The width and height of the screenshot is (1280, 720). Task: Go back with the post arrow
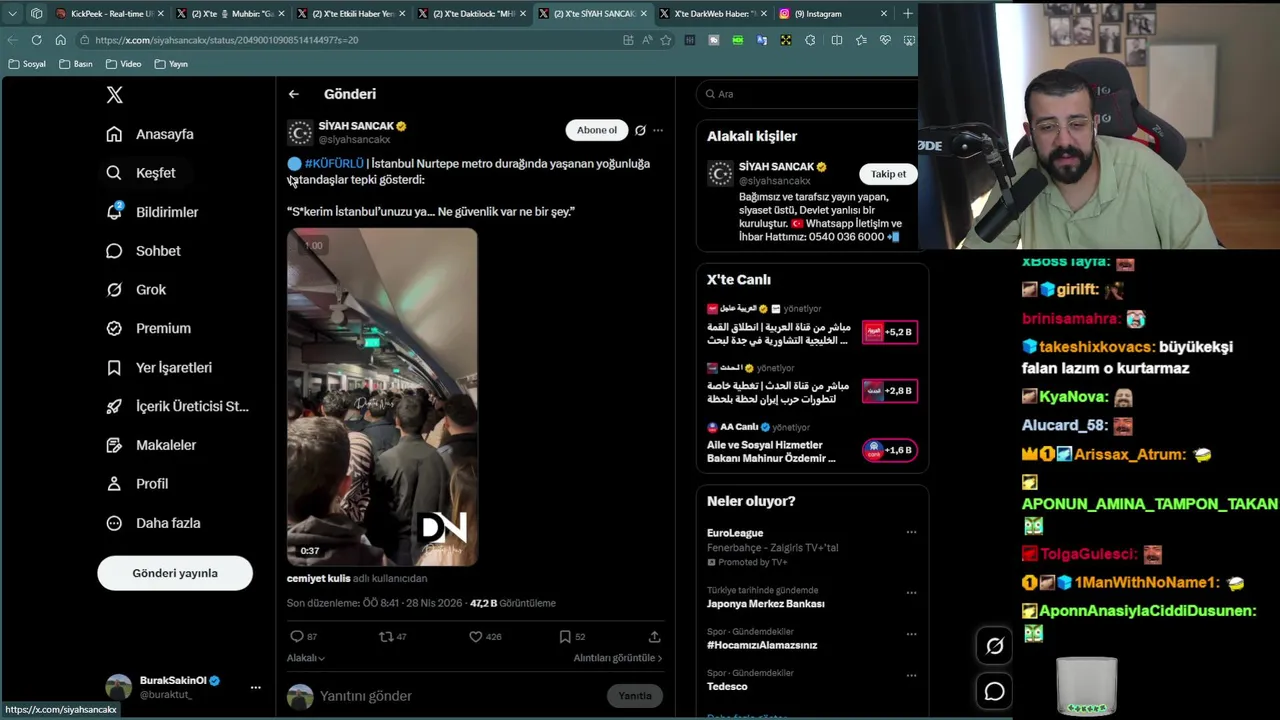tap(294, 94)
